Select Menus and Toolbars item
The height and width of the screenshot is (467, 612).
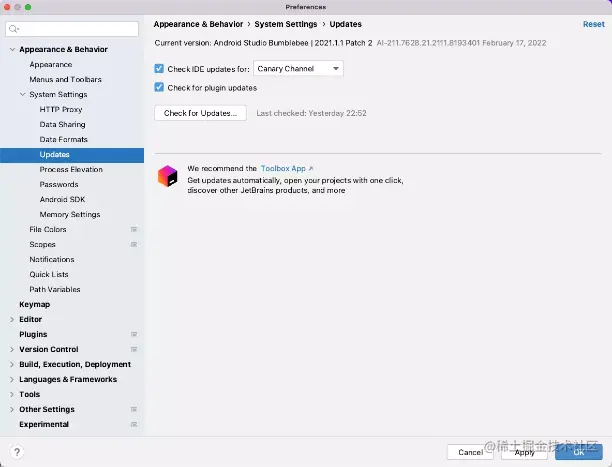click(x=66, y=79)
